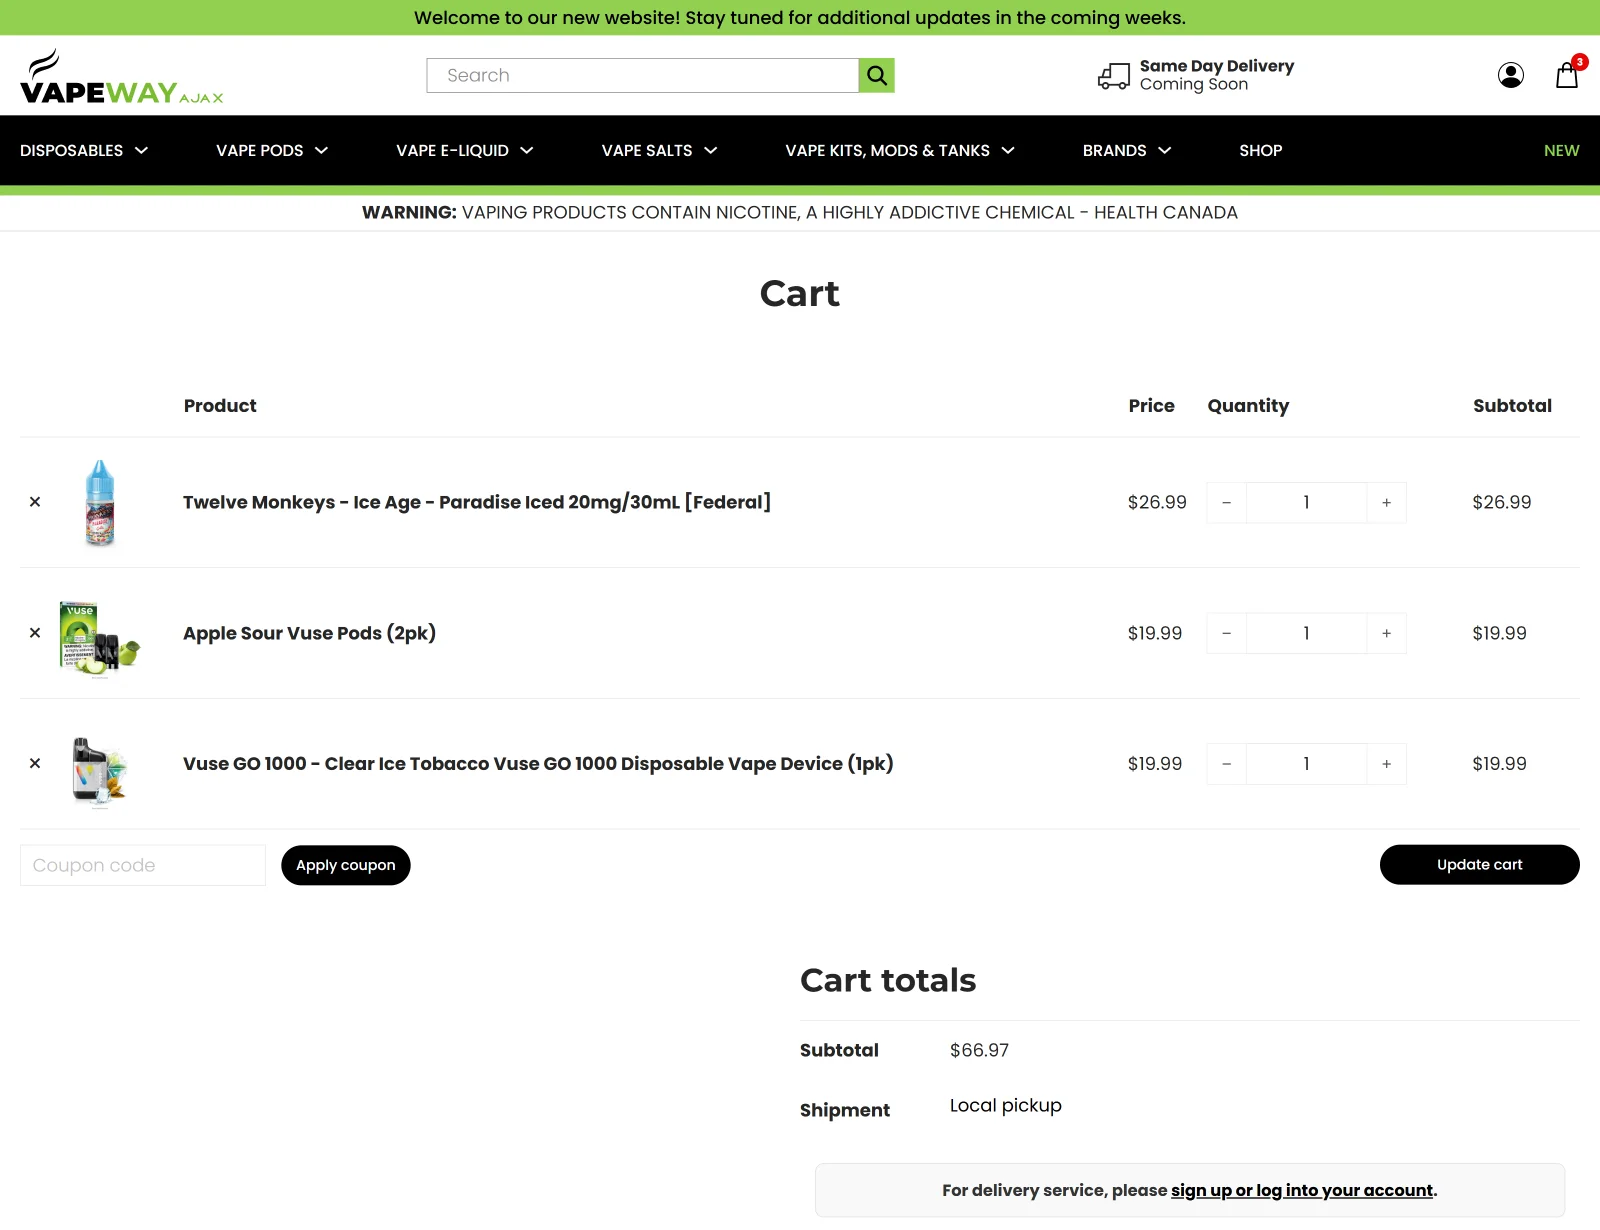Click the Vuse GO 1000 quantity field

(1306, 764)
